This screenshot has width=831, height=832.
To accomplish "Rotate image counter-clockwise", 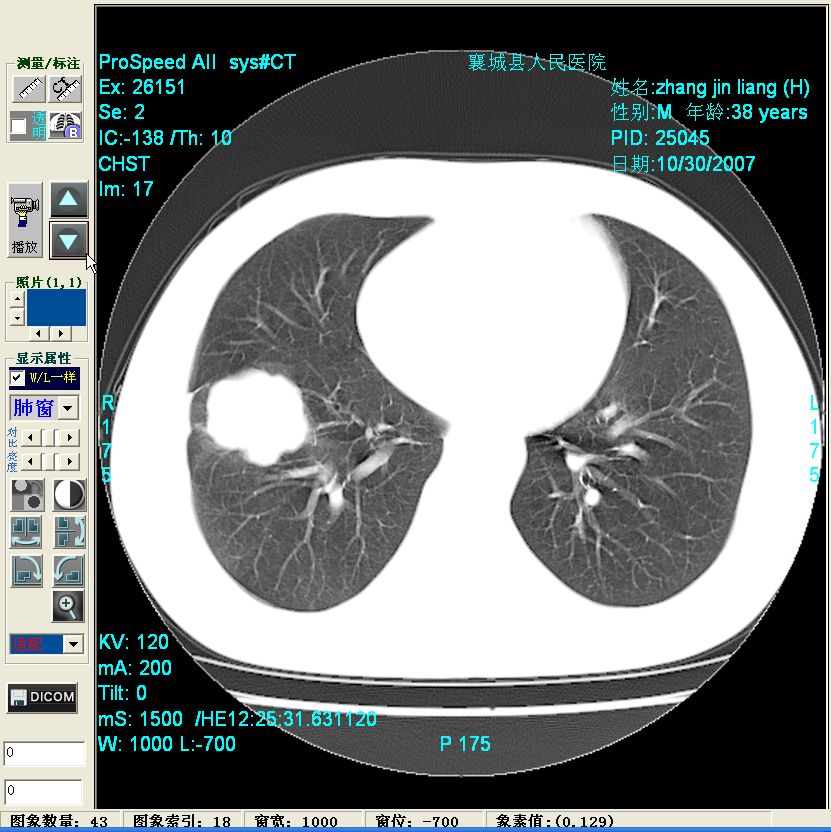I will pos(69,570).
